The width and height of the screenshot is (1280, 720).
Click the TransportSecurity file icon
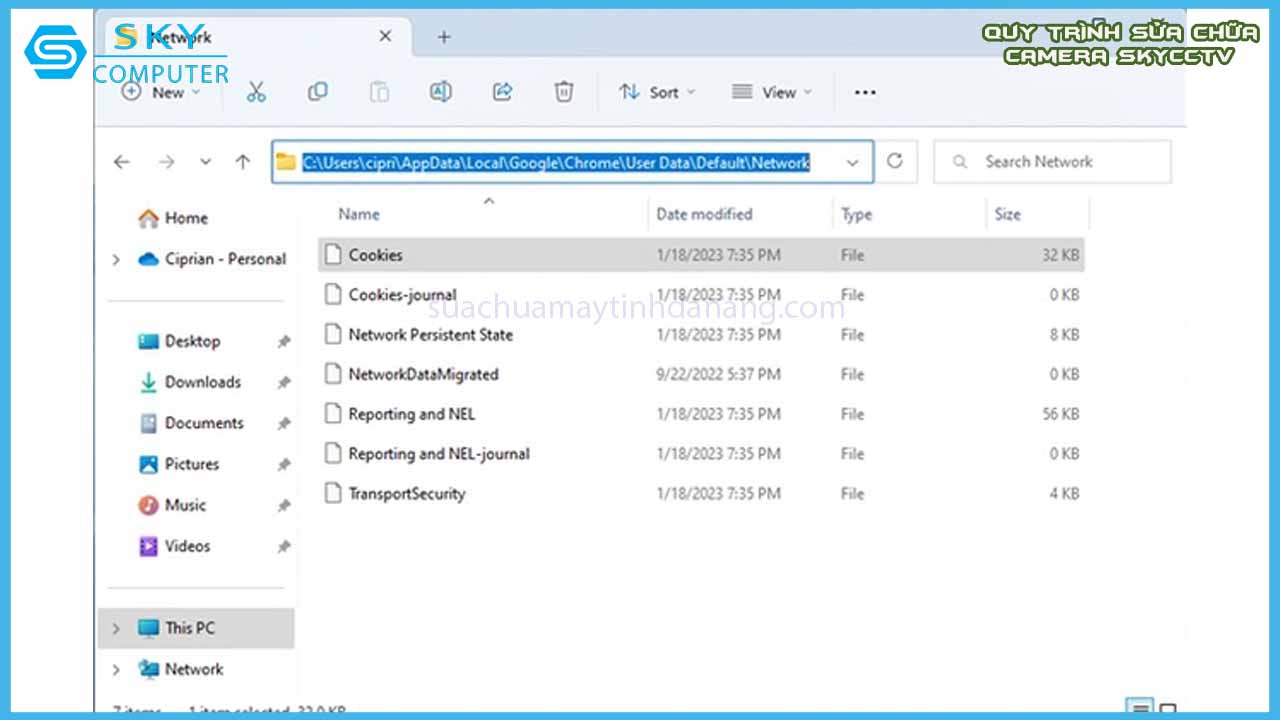point(333,493)
